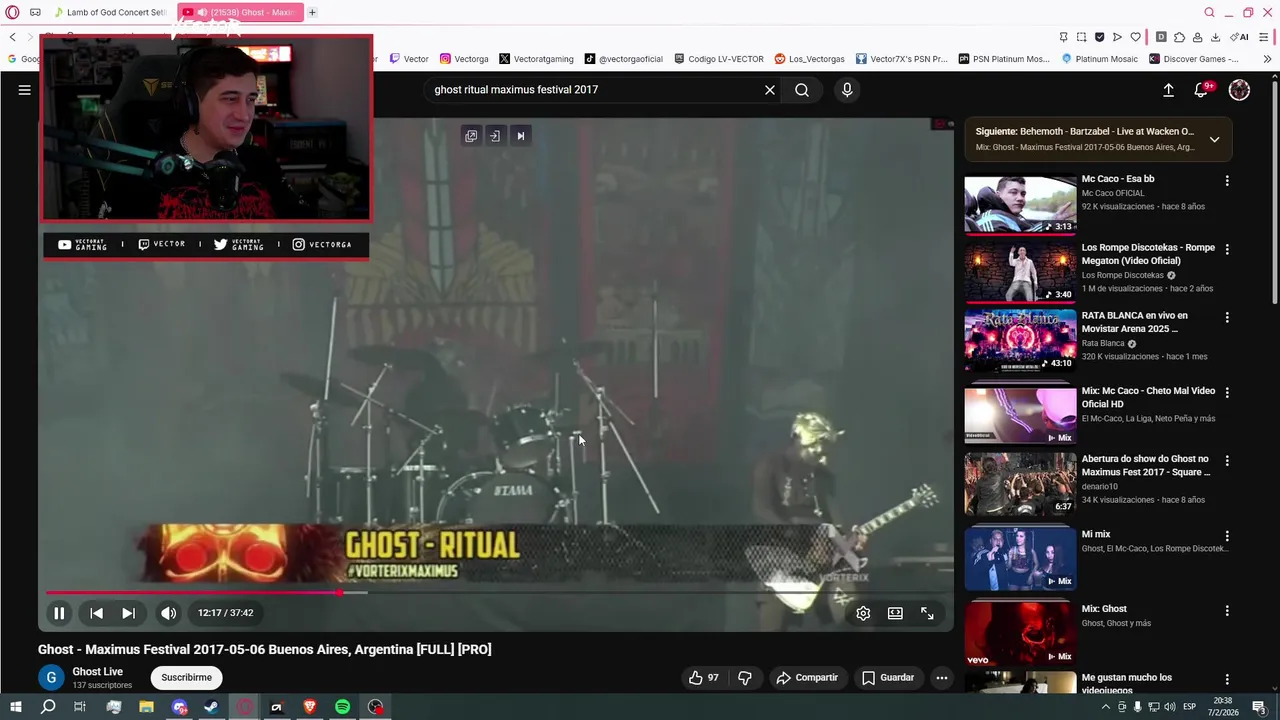Go to previous video in player
The width and height of the screenshot is (1280, 720).
pyautogui.click(x=96, y=613)
